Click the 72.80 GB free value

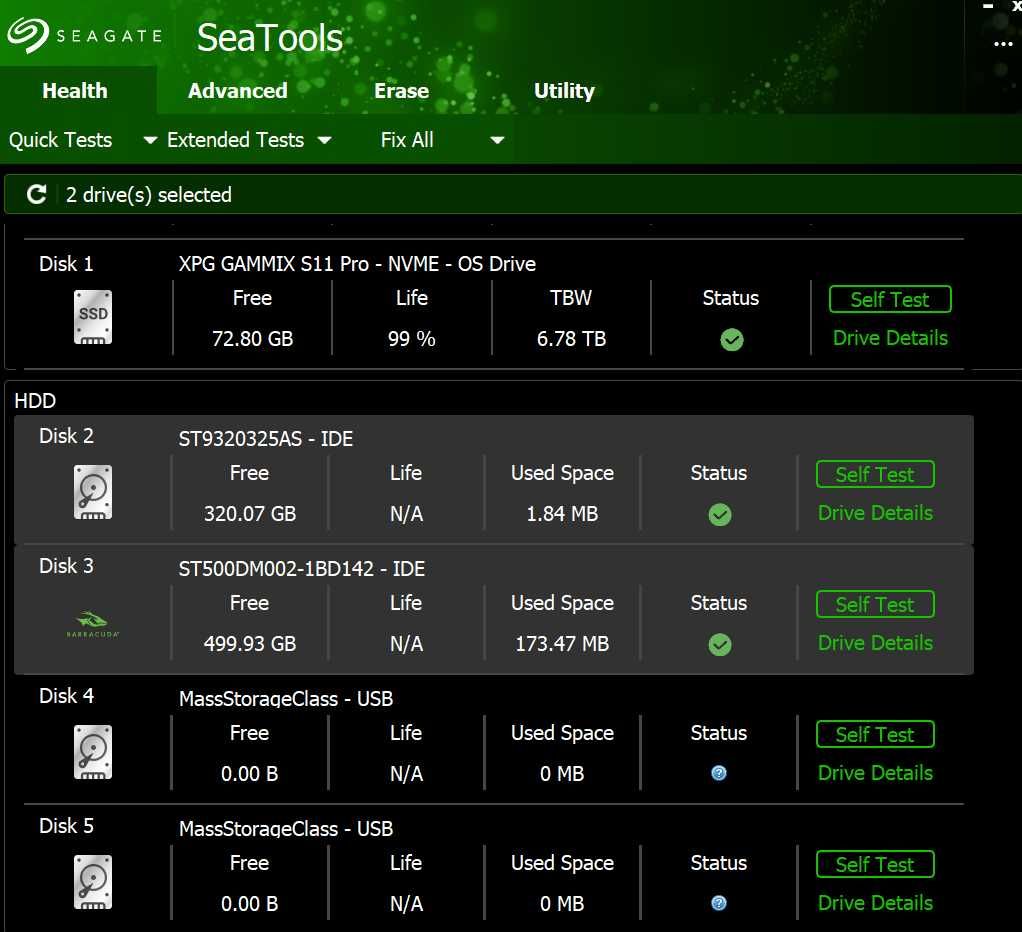pyautogui.click(x=252, y=339)
